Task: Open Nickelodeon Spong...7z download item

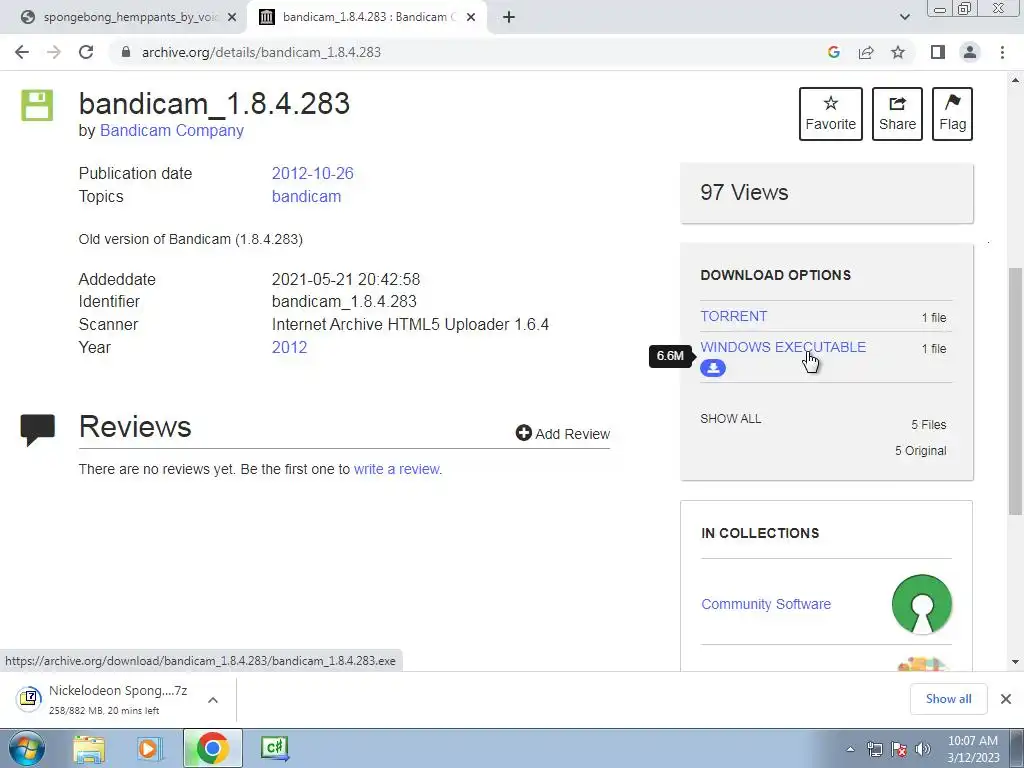Action: (x=104, y=699)
